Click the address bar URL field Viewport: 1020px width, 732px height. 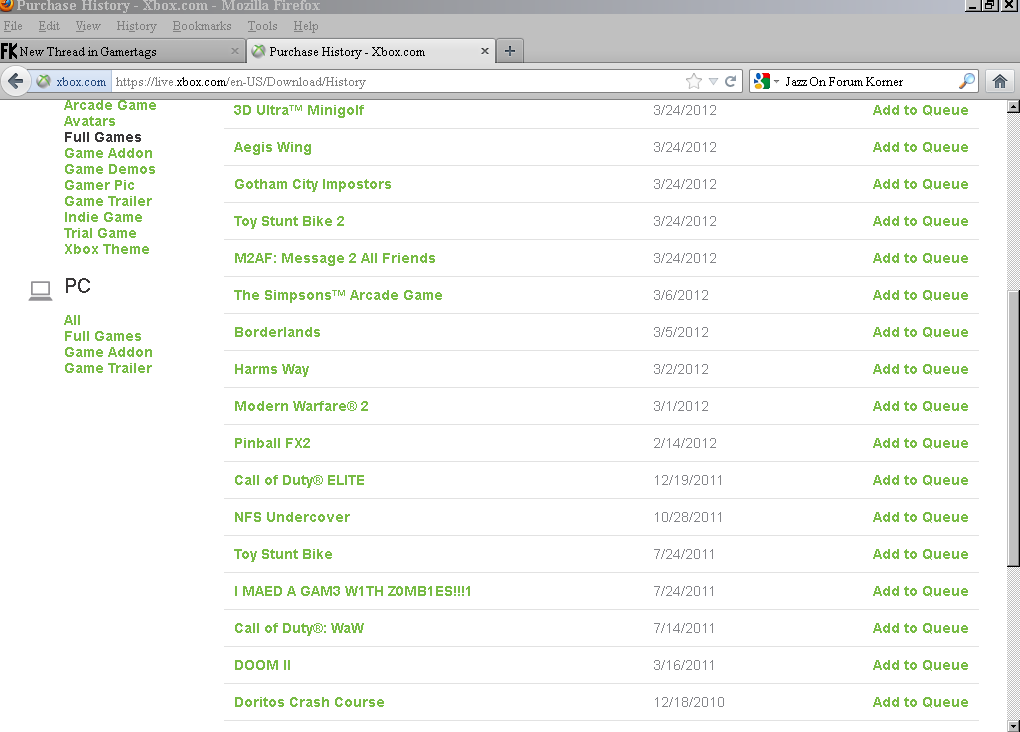point(397,81)
